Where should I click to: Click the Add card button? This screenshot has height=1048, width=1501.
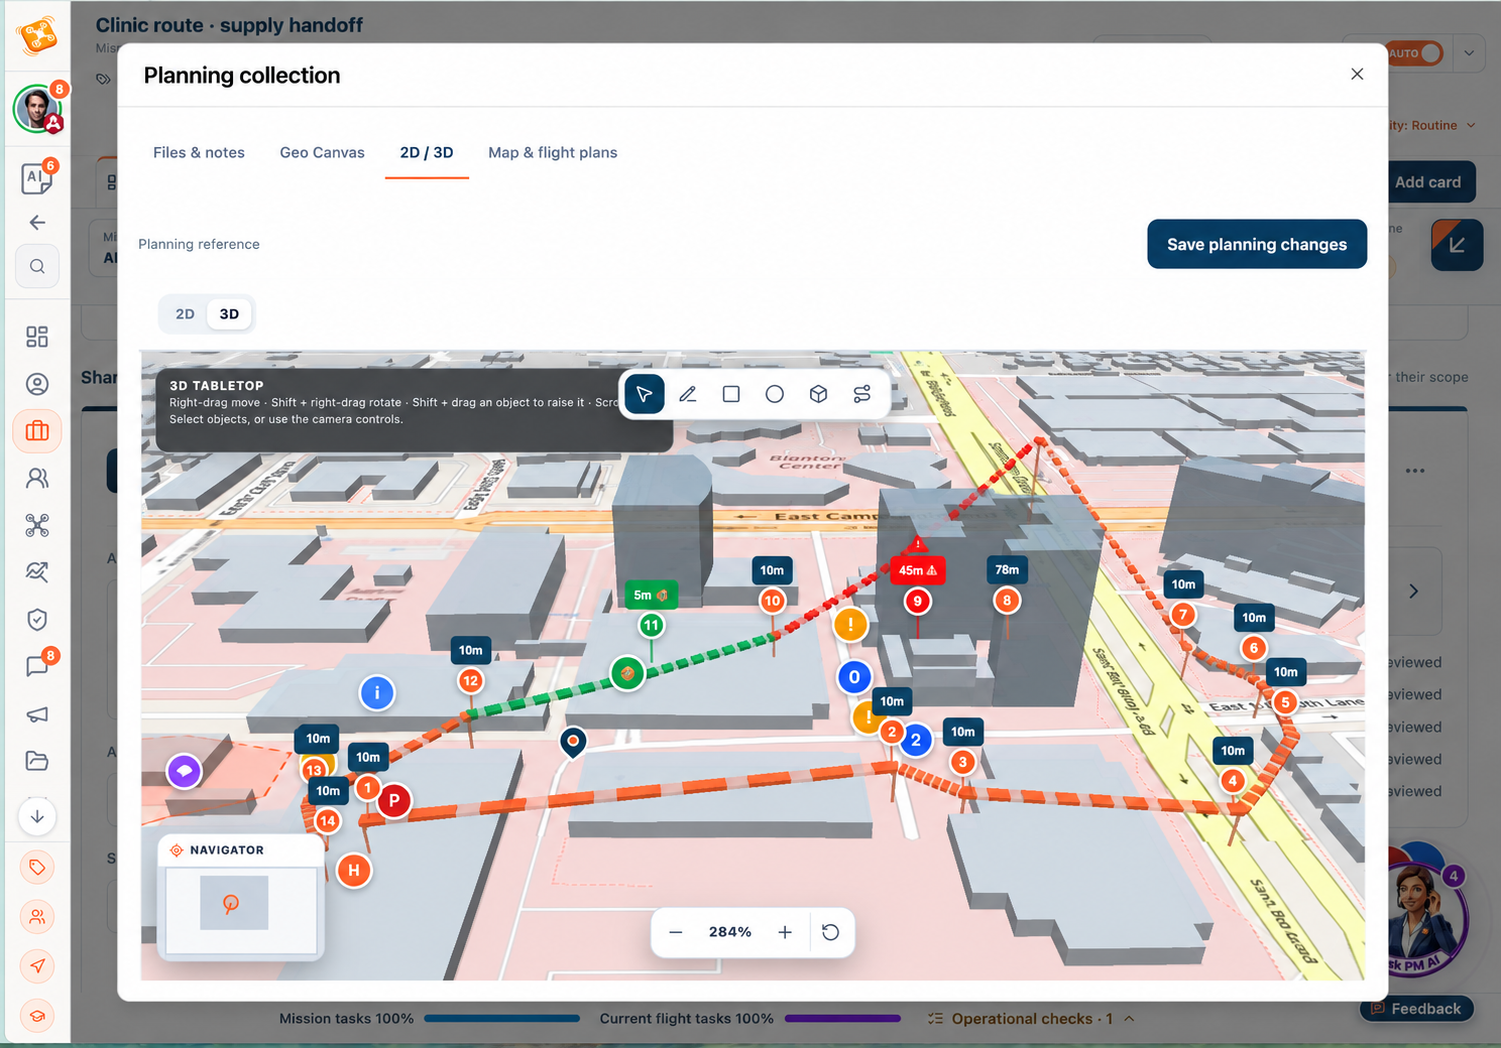(x=1428, y=182)
